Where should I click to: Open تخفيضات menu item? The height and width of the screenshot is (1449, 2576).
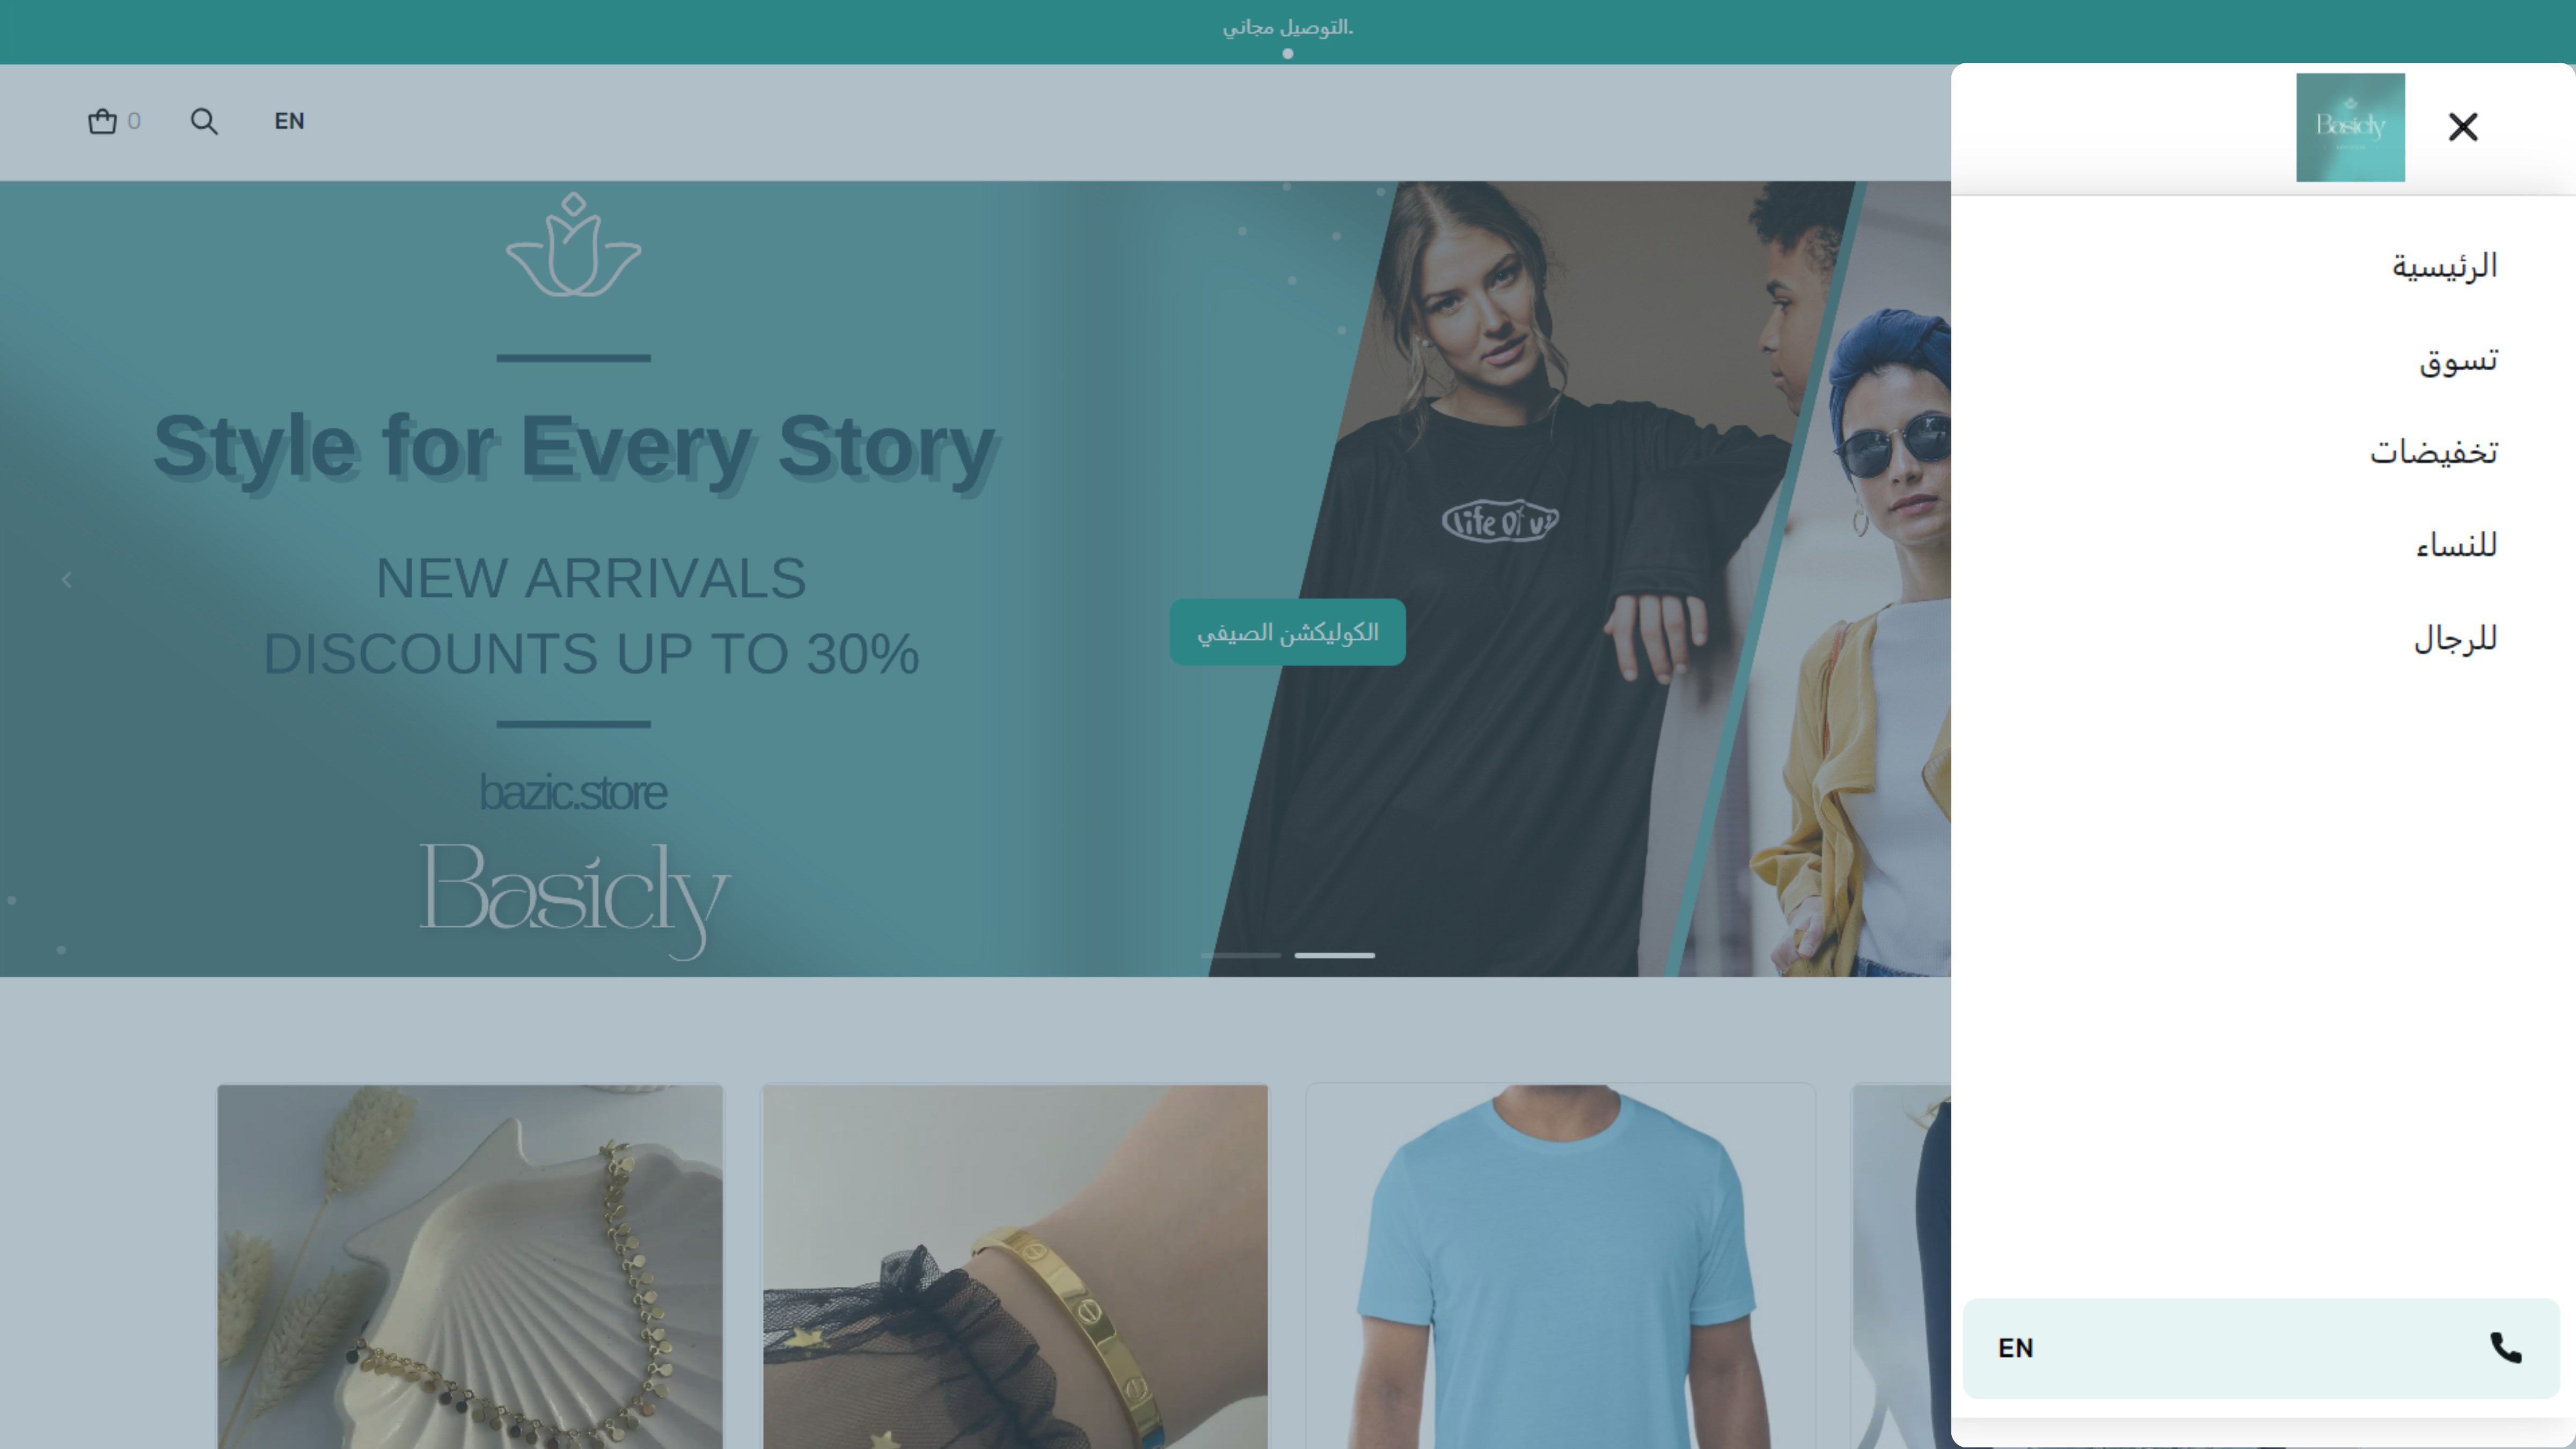click(x=2433, y=452)
